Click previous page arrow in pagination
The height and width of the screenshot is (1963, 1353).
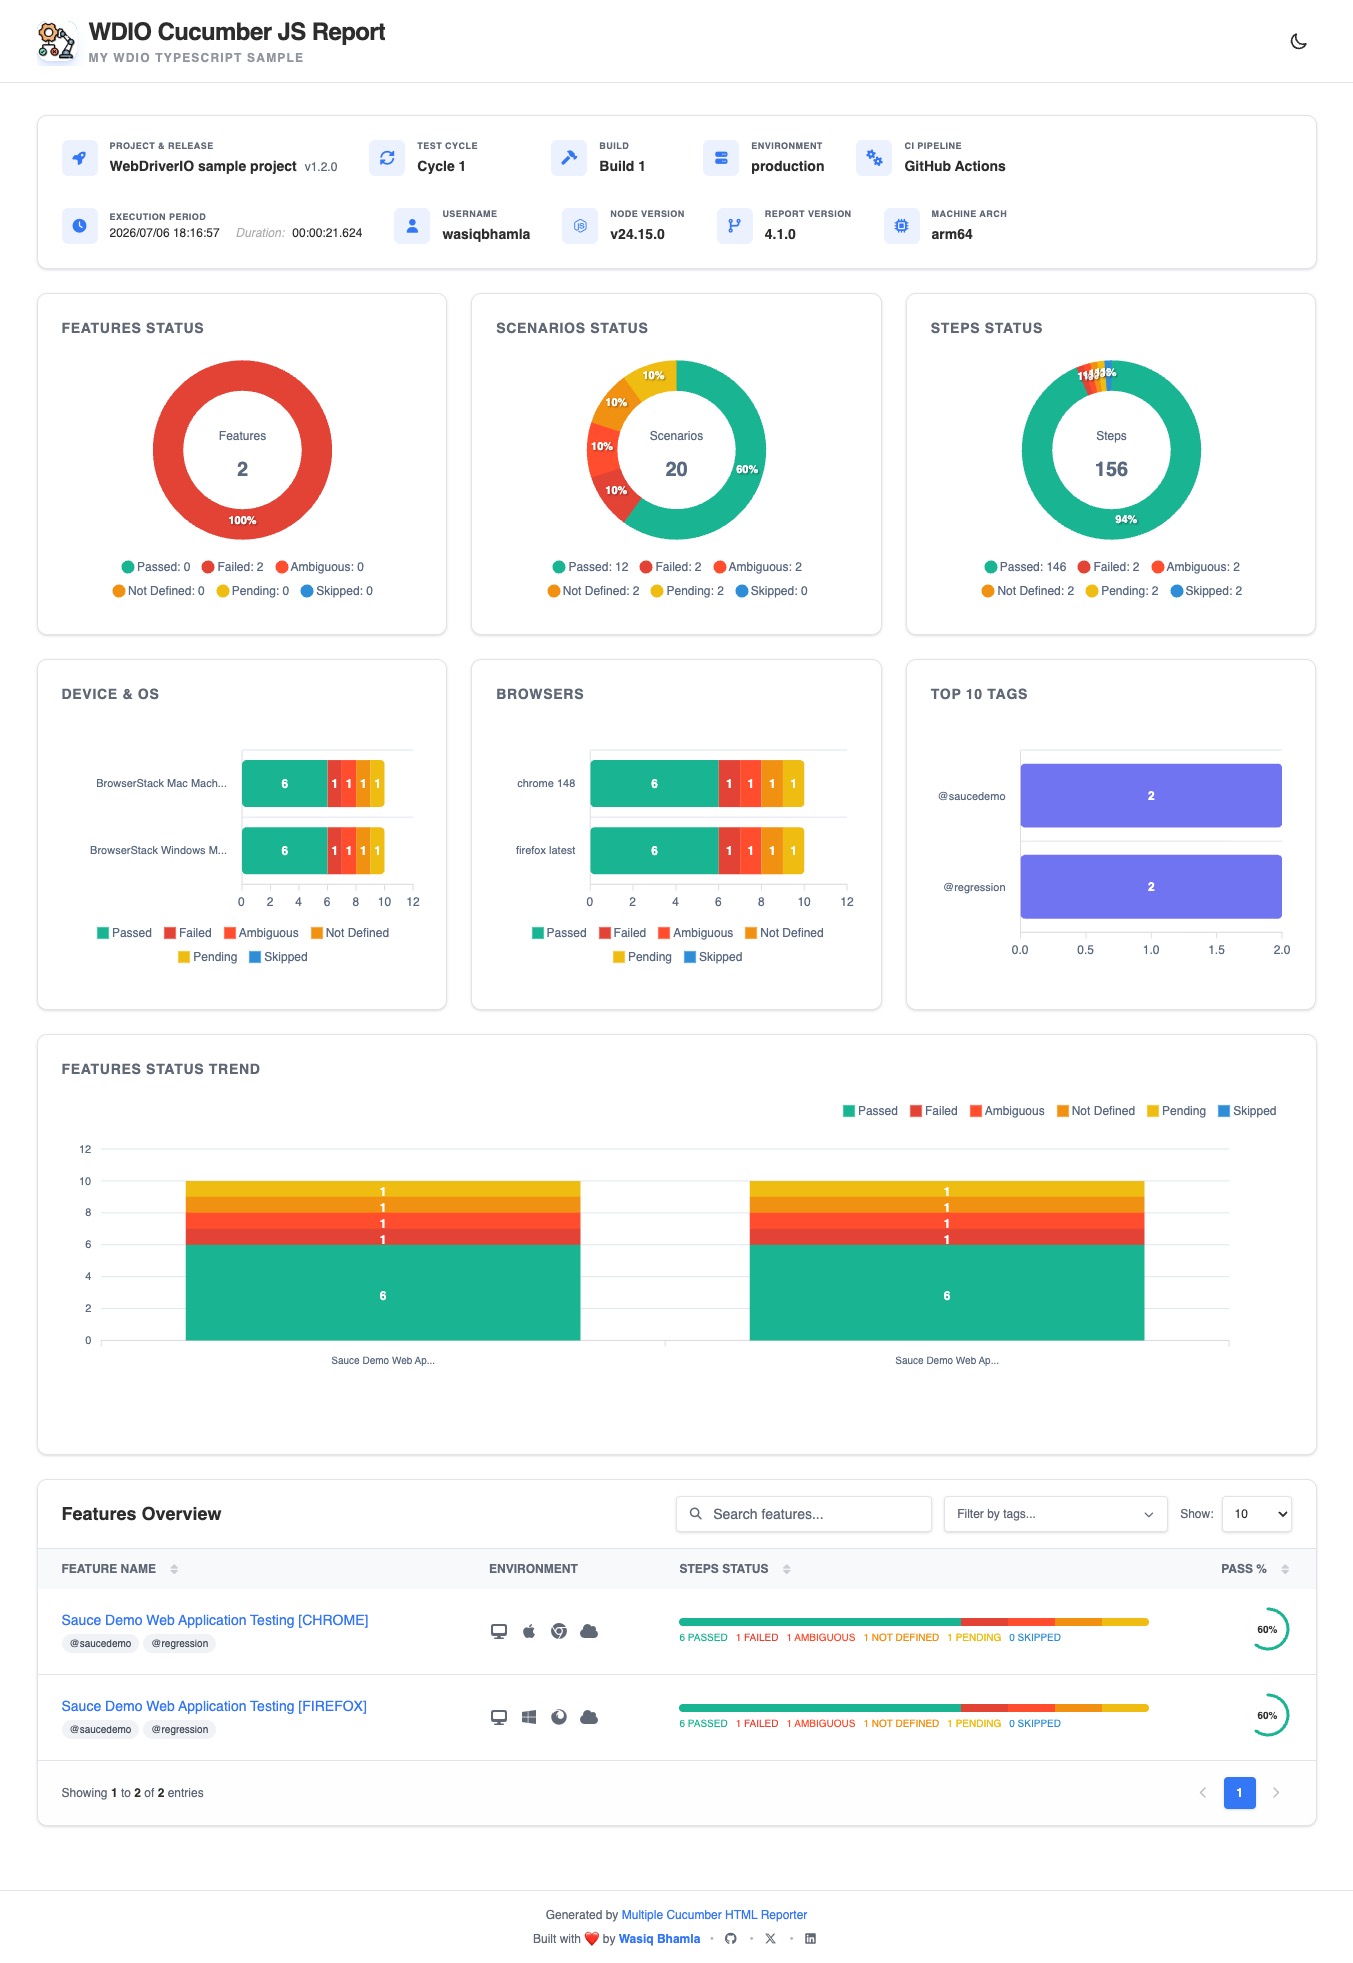tap(1203, 1792)
